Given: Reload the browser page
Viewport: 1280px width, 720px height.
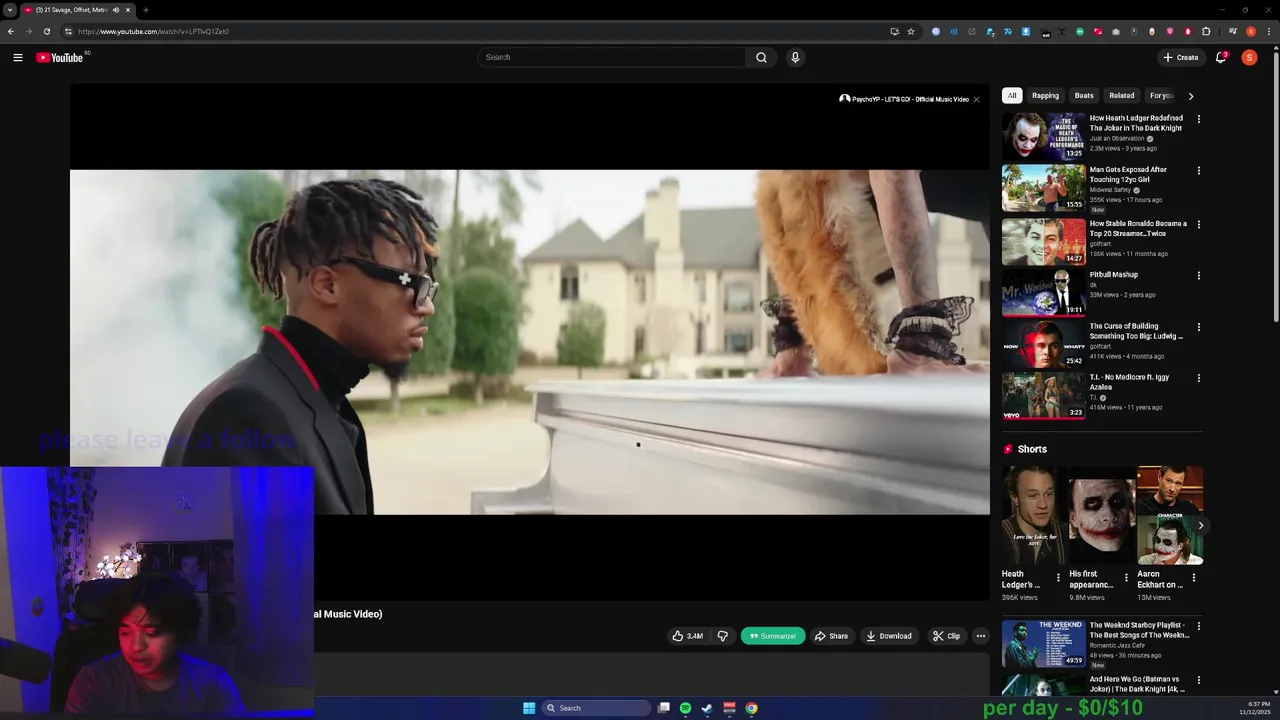Looking at the screenshot, I should (x=46, y=31).
